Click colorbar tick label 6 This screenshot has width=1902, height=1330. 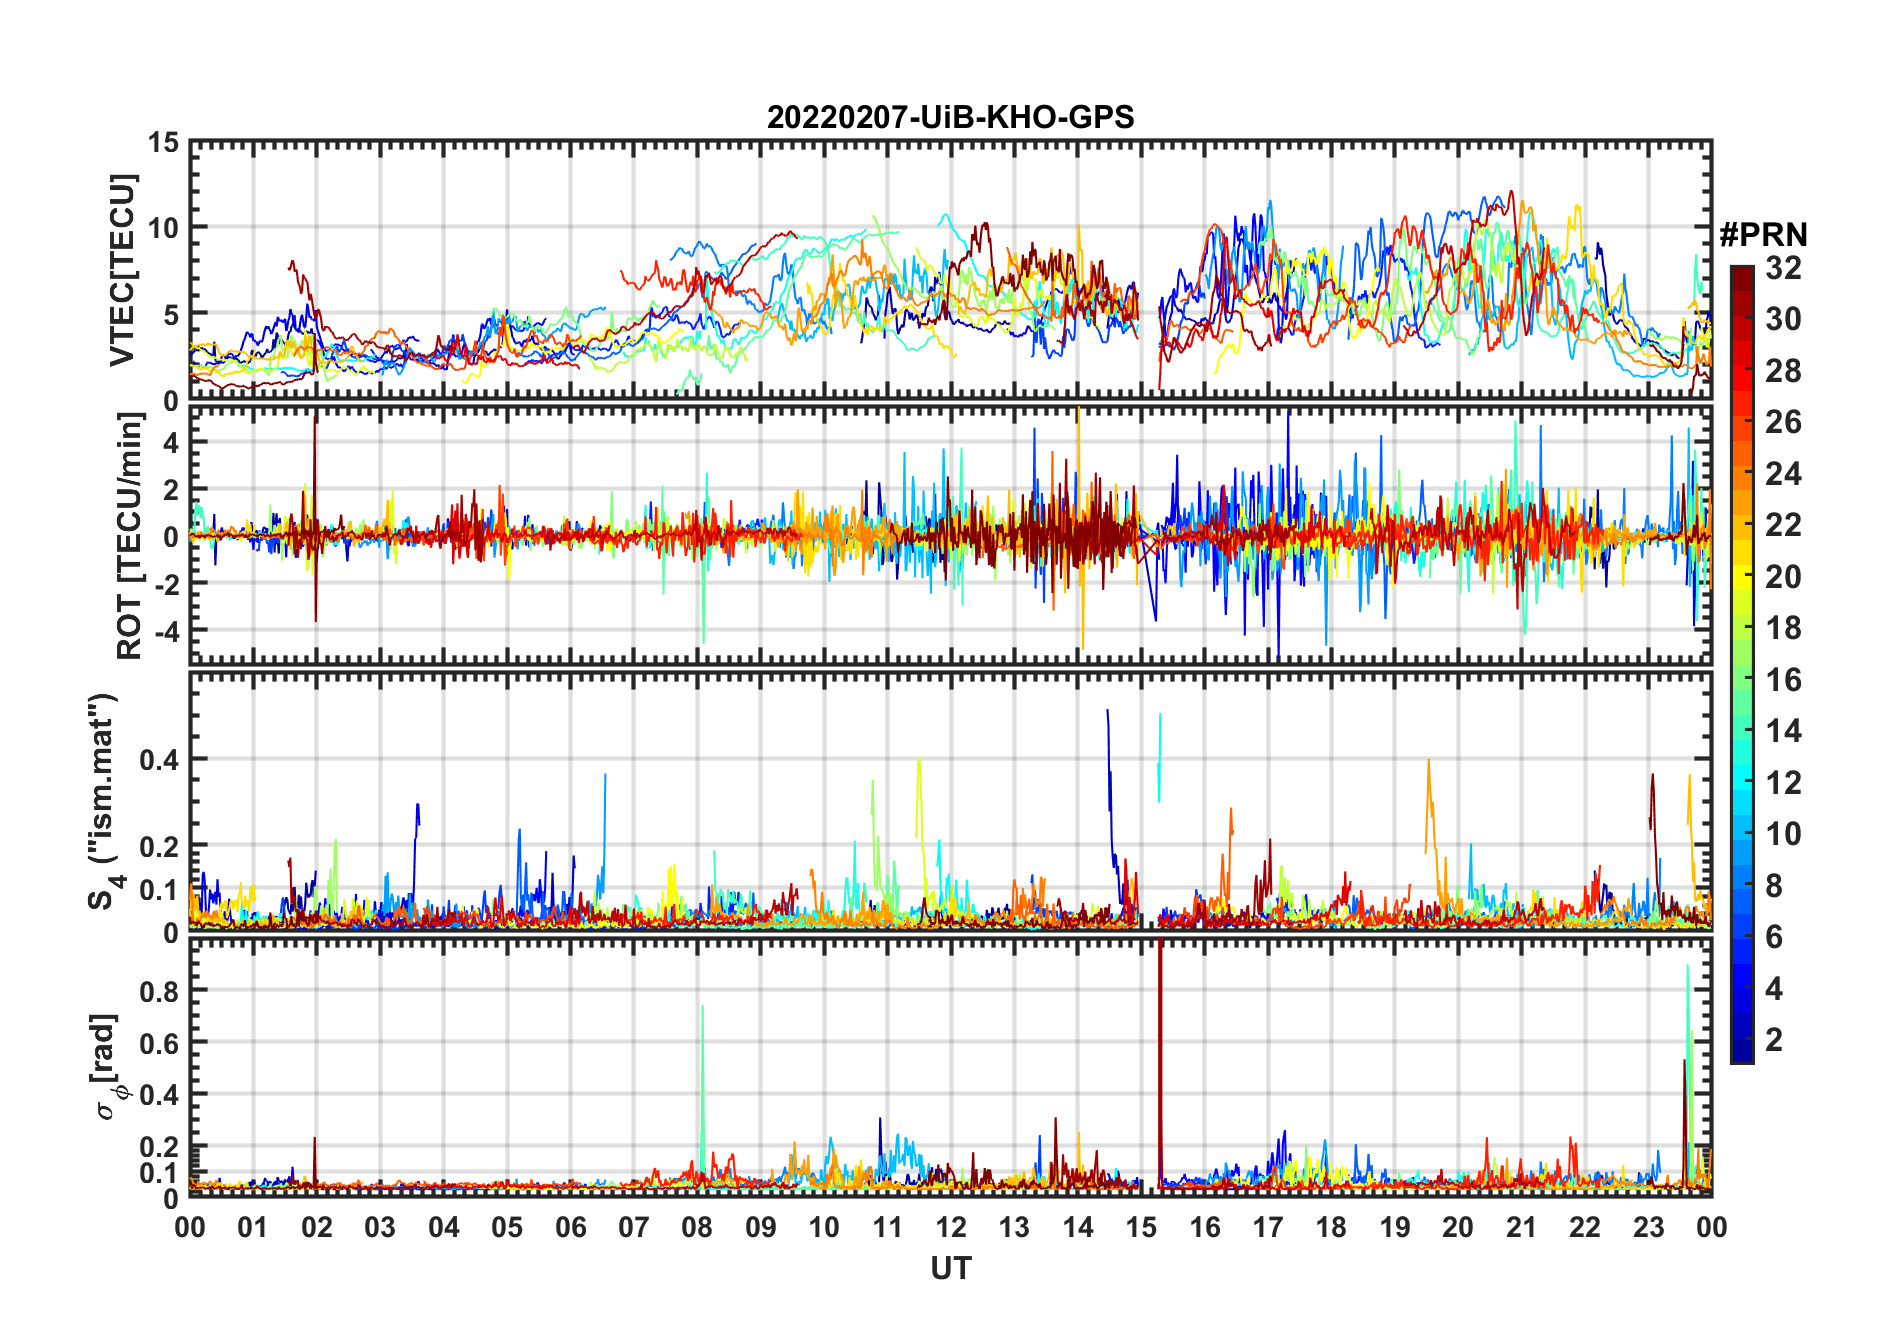(1774, 937)
